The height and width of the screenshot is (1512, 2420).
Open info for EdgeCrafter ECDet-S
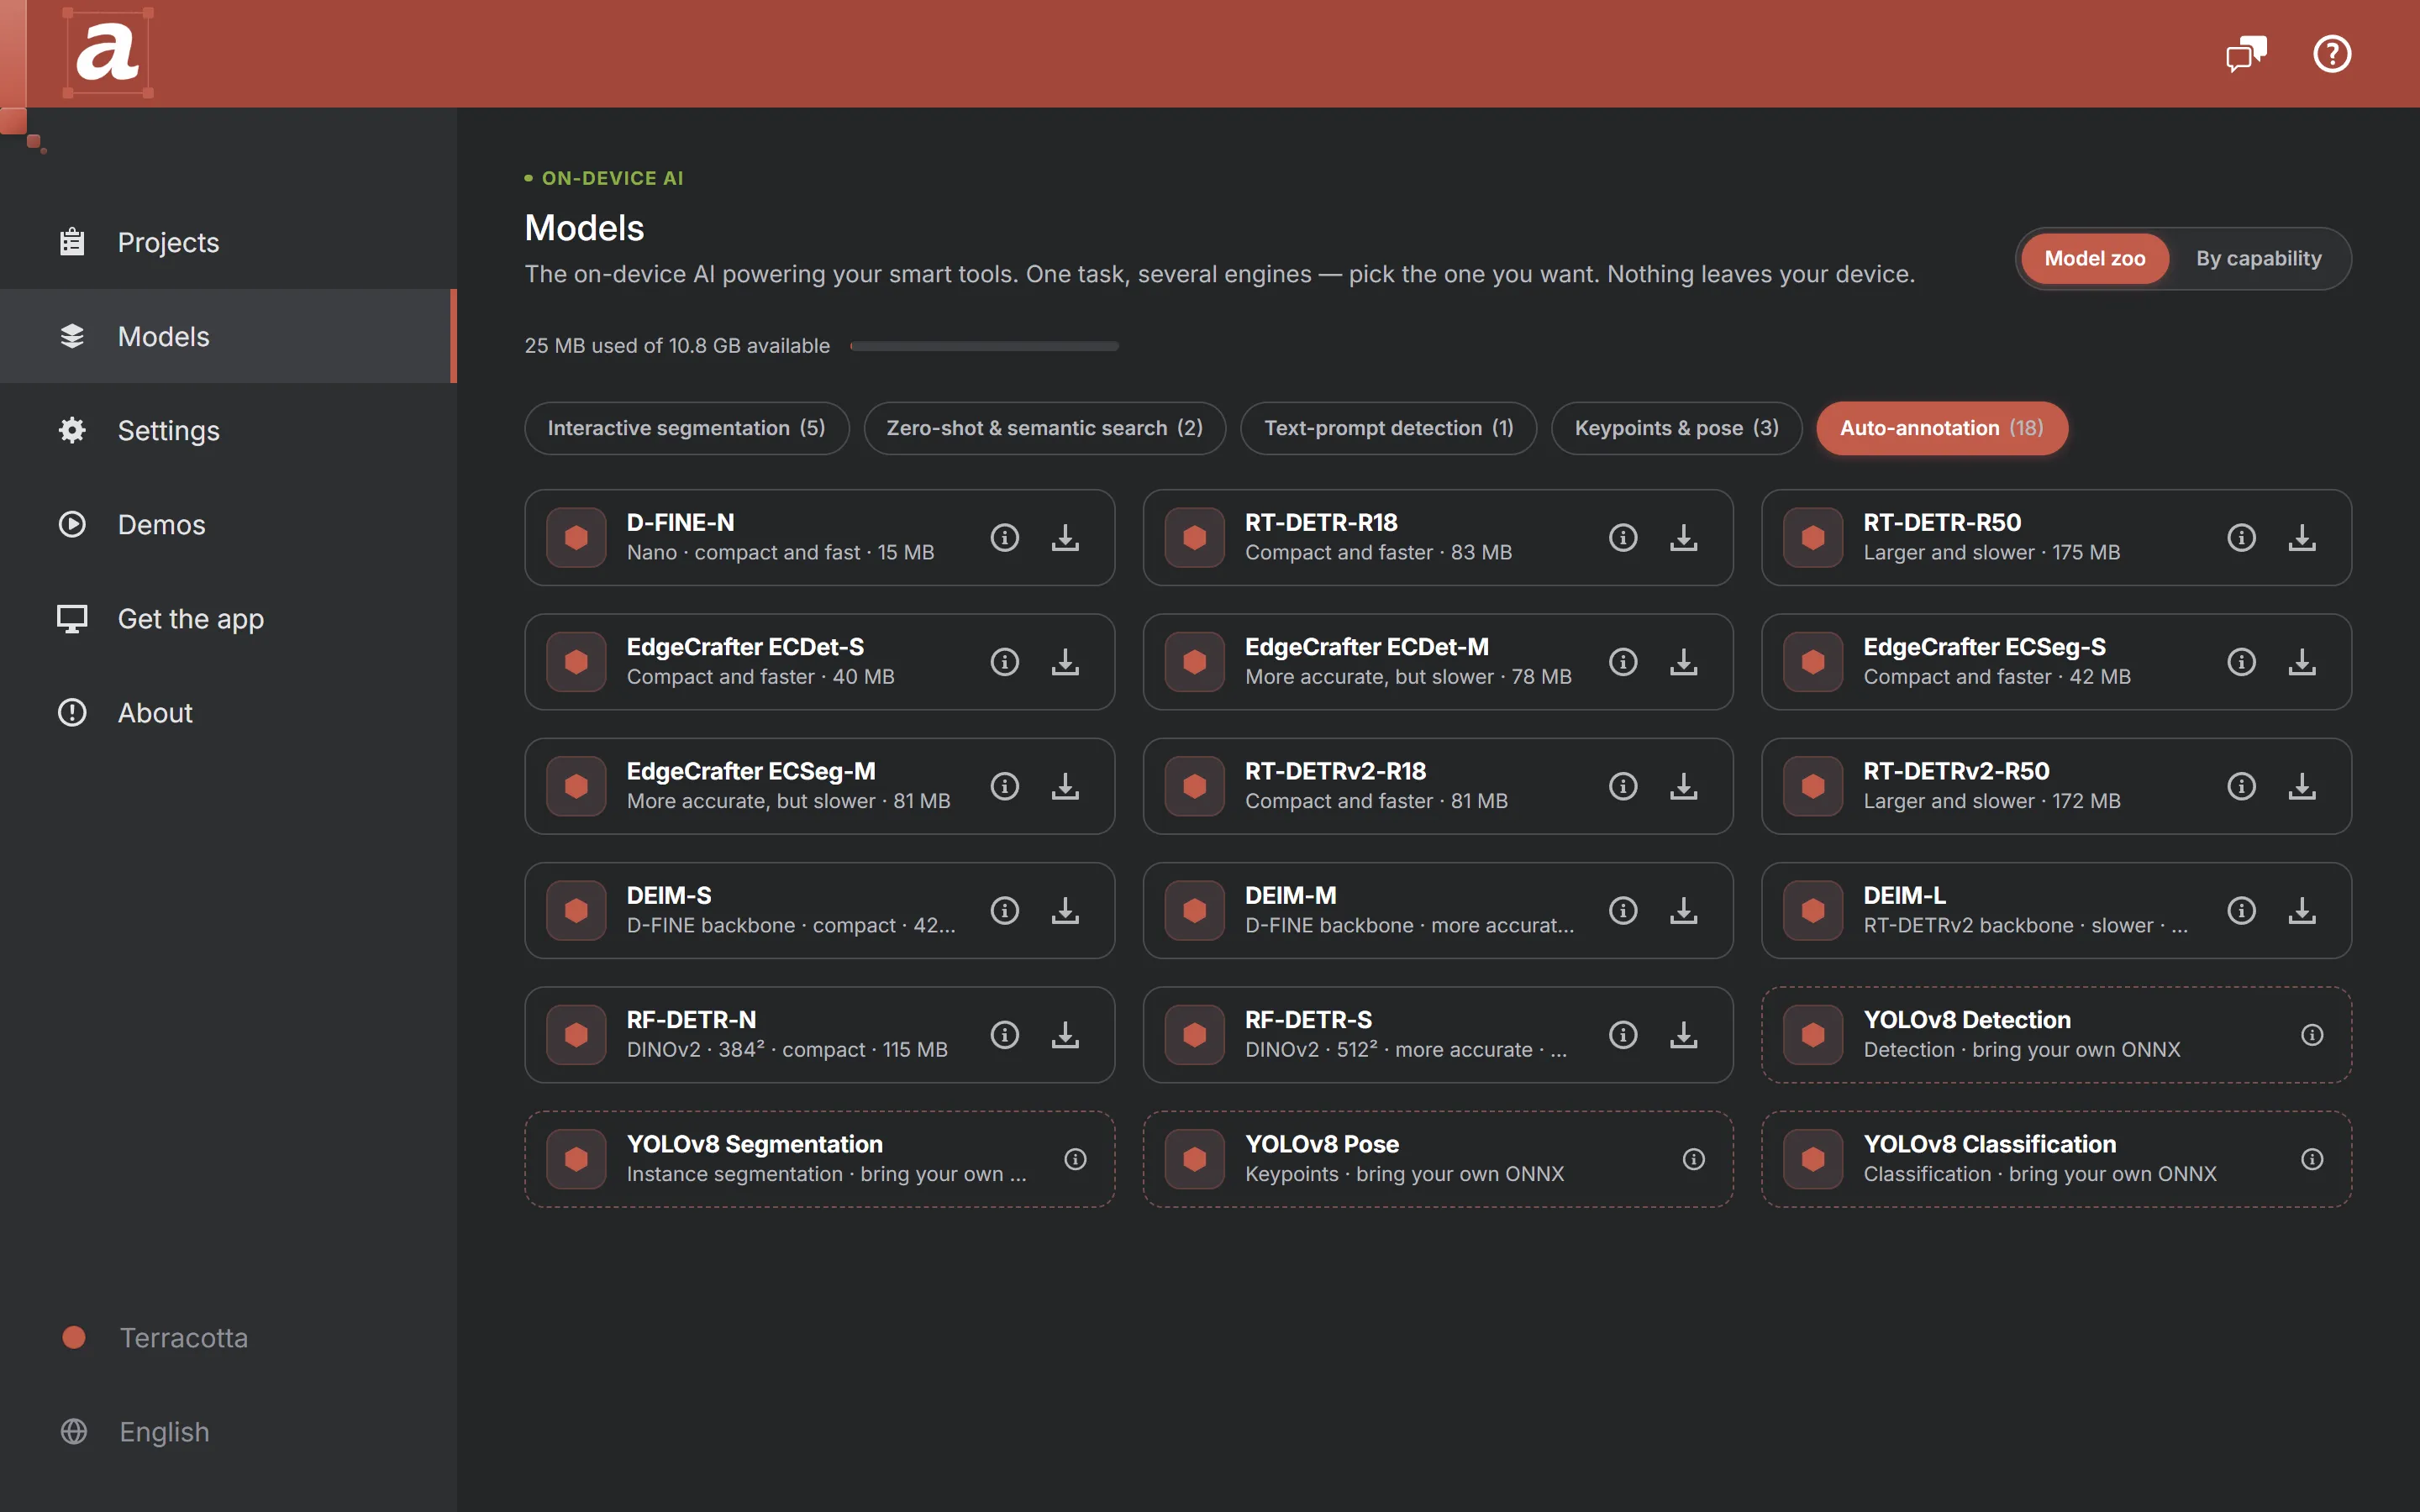point(1004,662)
